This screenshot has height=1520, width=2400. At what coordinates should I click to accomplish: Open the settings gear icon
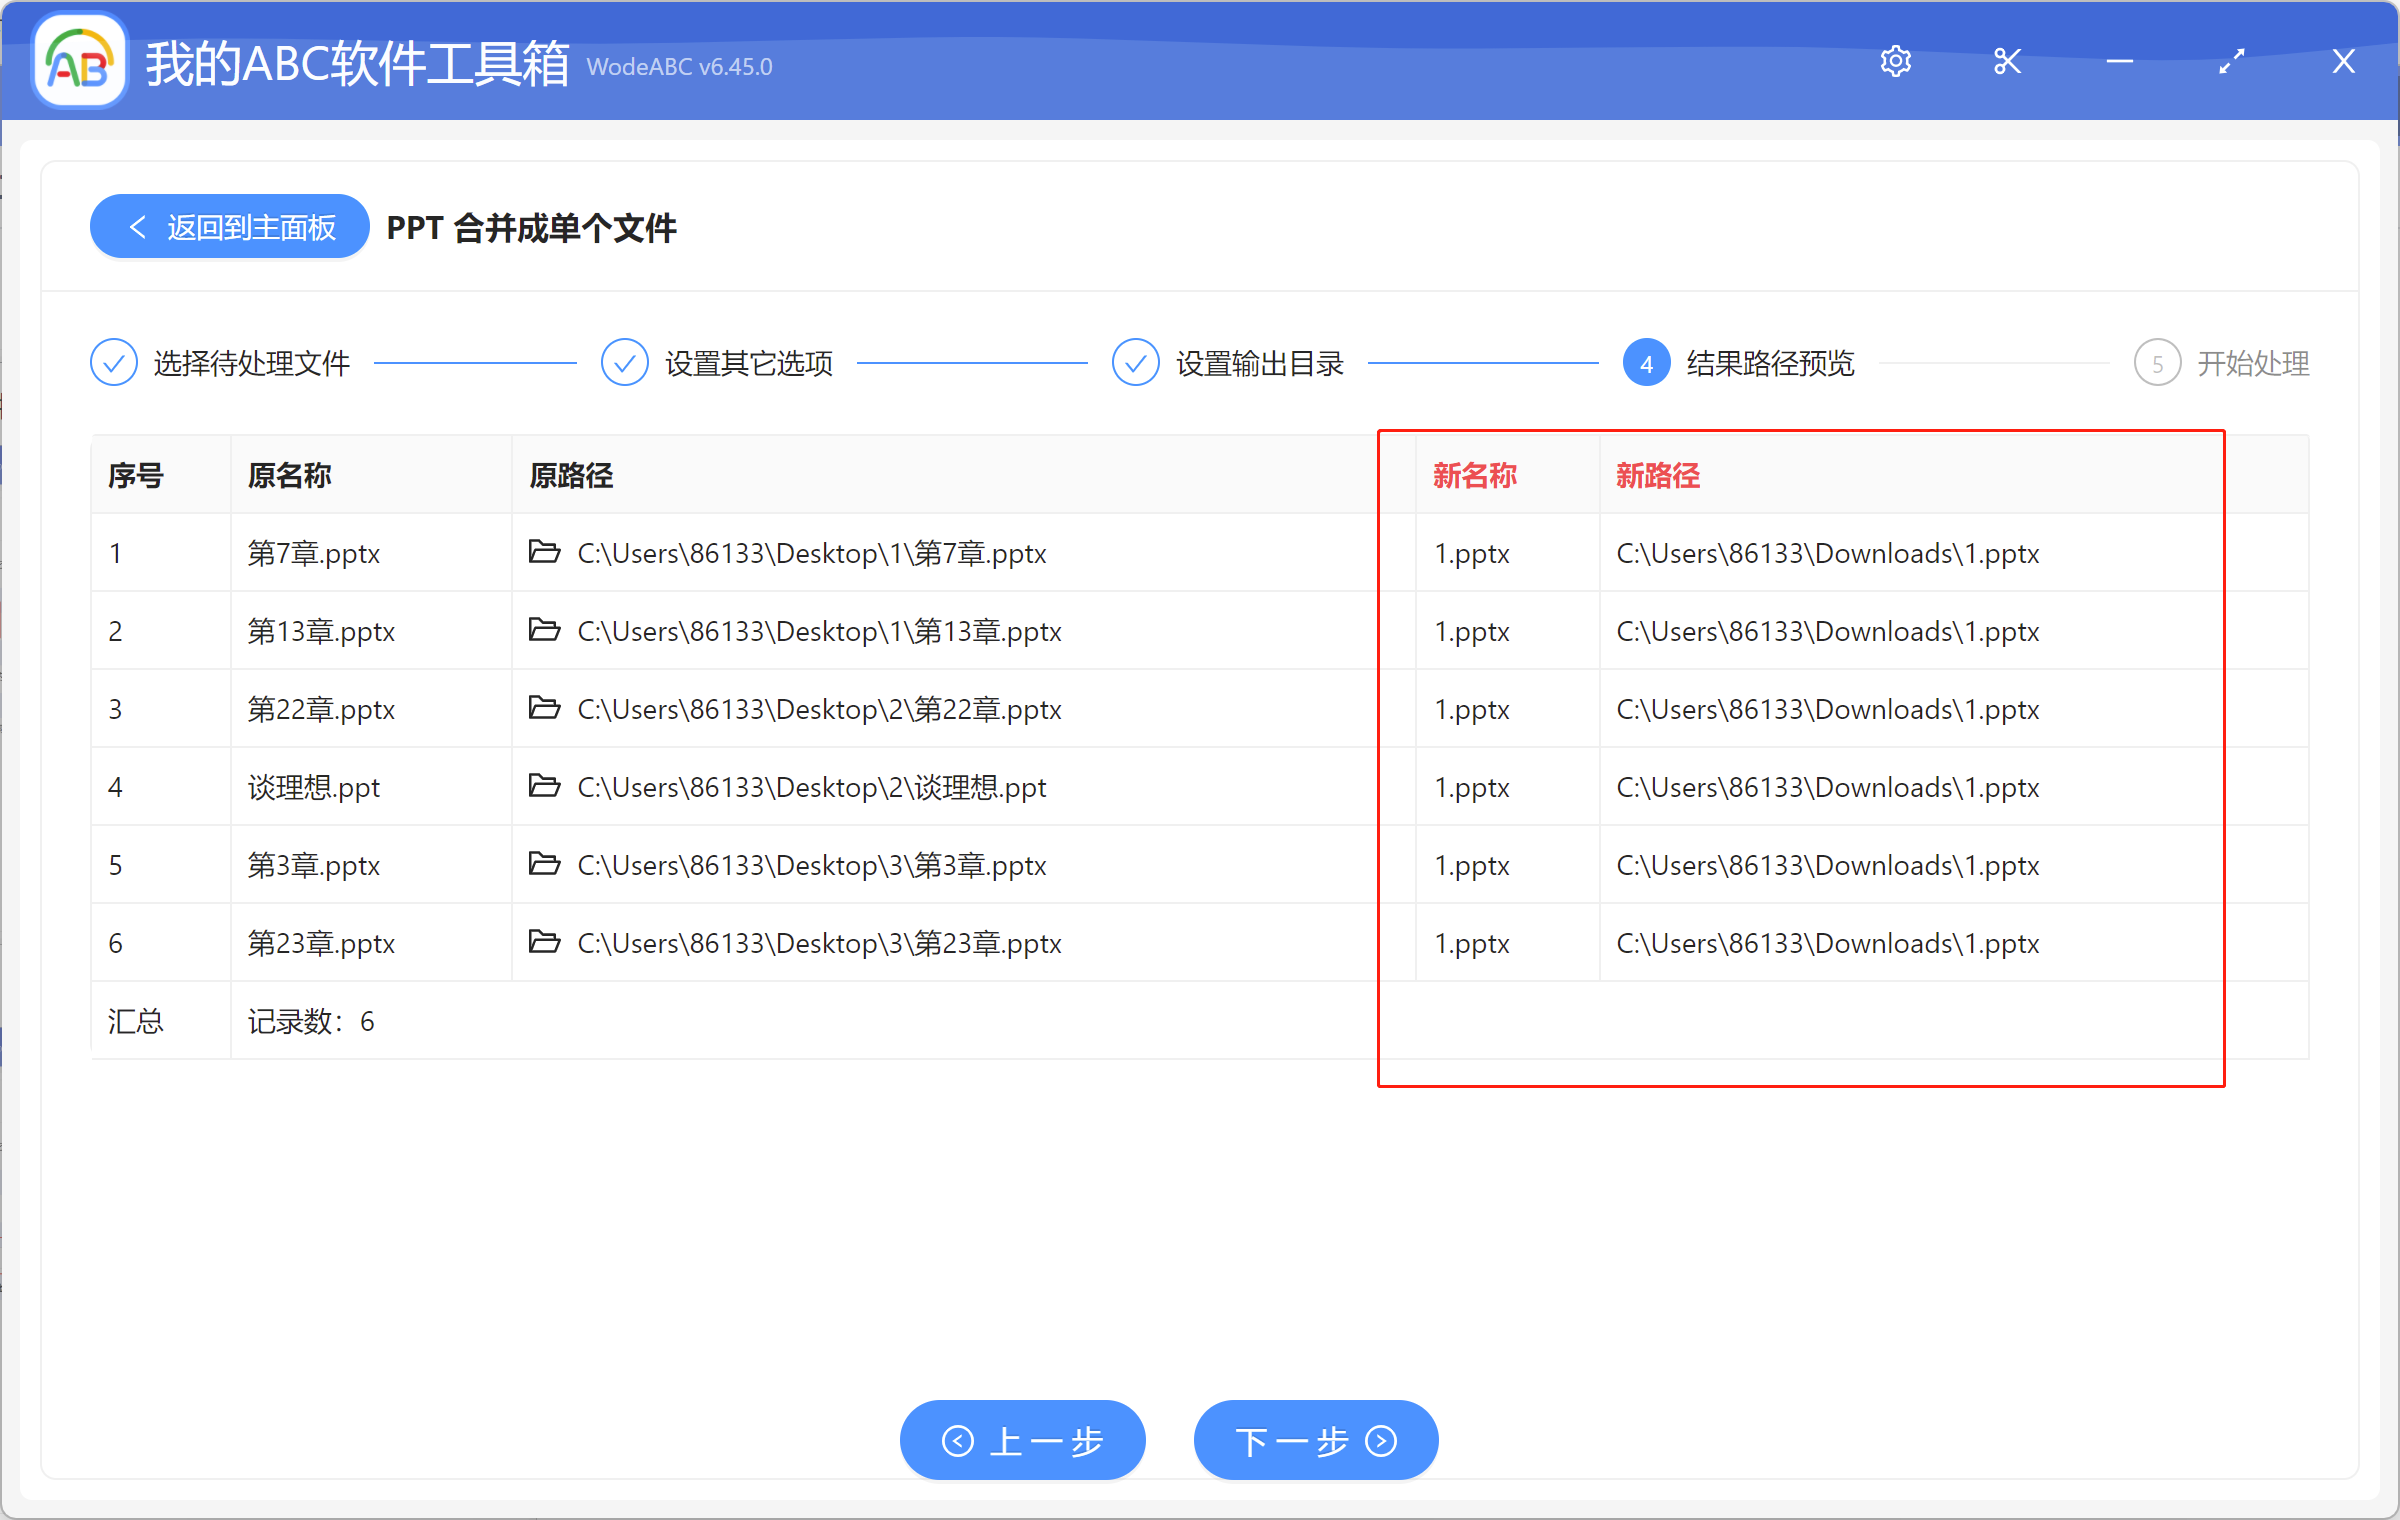[1895, 62]
